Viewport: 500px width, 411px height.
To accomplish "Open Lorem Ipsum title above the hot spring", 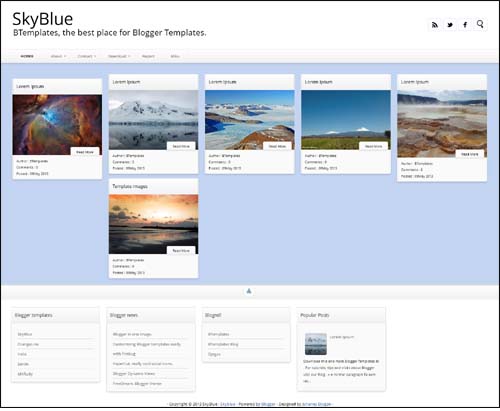I will click(x=415, y=82).
